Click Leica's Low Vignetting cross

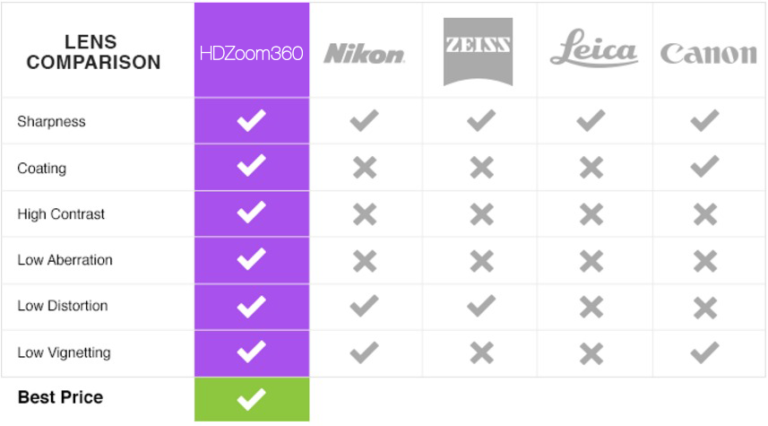point(591,354)
